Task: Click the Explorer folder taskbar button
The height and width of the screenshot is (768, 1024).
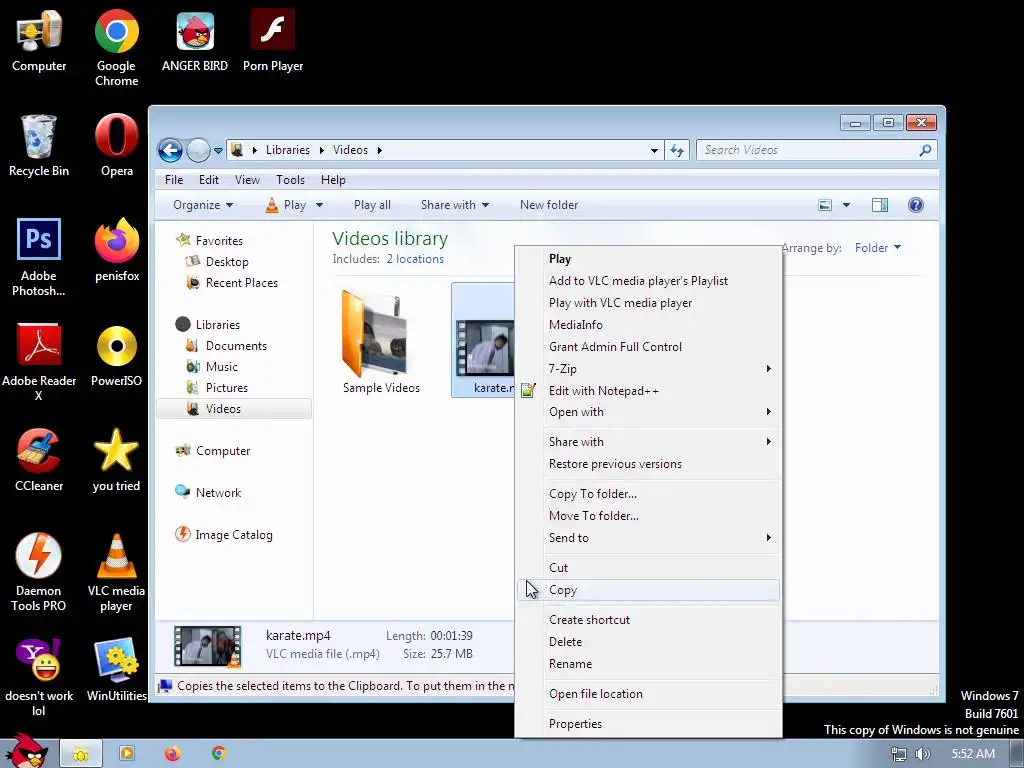Action: [80, 754]
